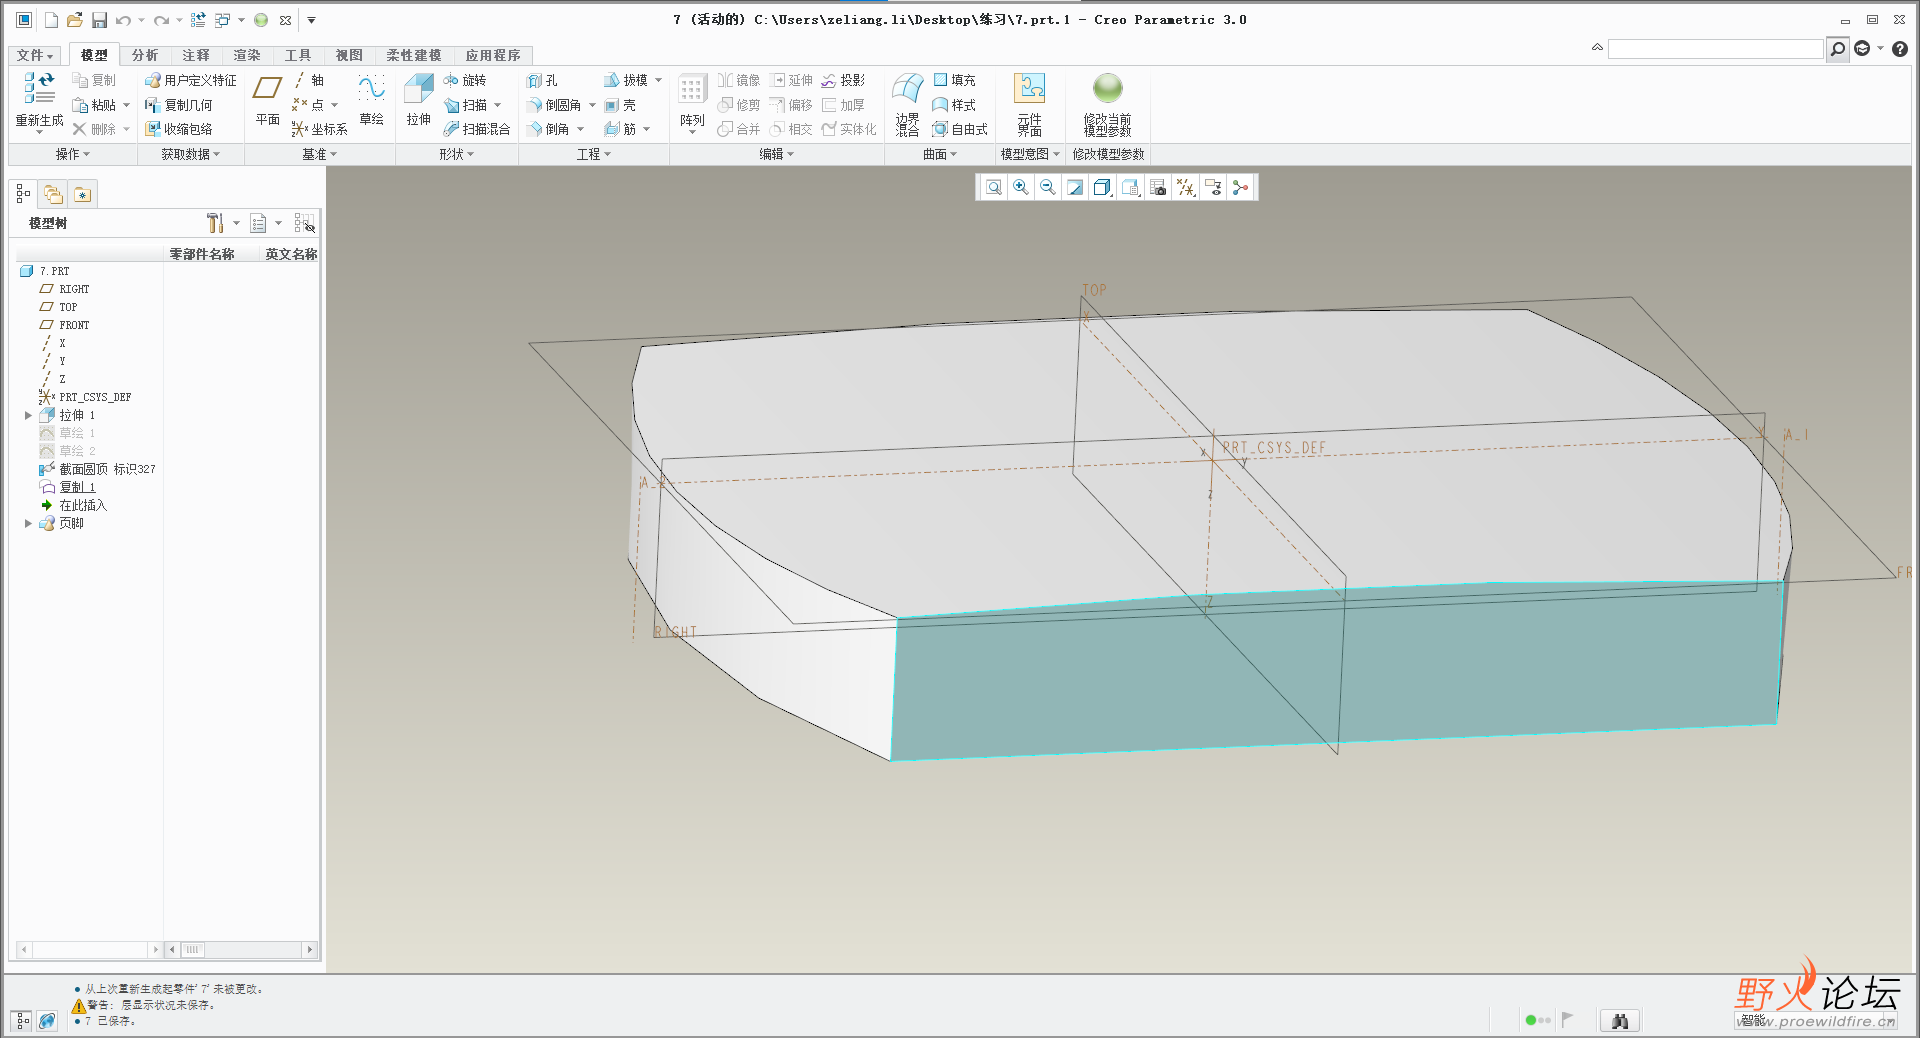This screenshot has height=1038, width=1920.
Task: Click the Shrinkwrap (收缩包络) button
Action: tap(179, 129)
